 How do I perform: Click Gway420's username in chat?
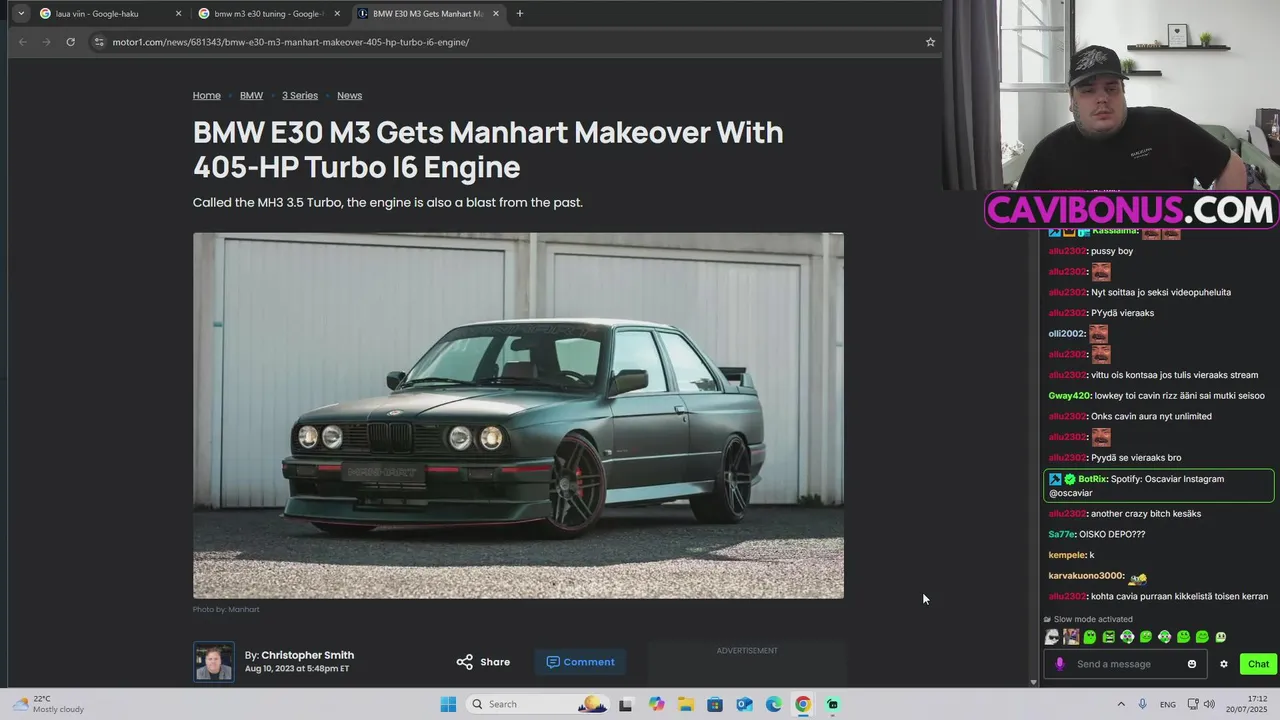1070,396
